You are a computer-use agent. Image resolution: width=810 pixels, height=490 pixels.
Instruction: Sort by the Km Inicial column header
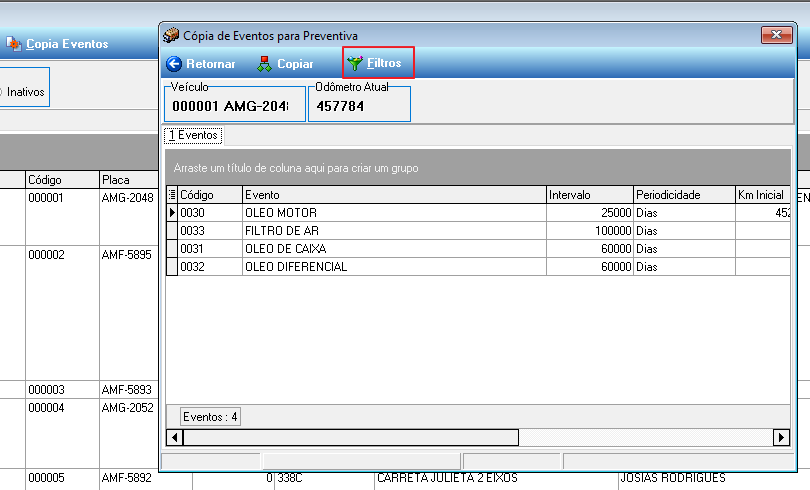763,195
